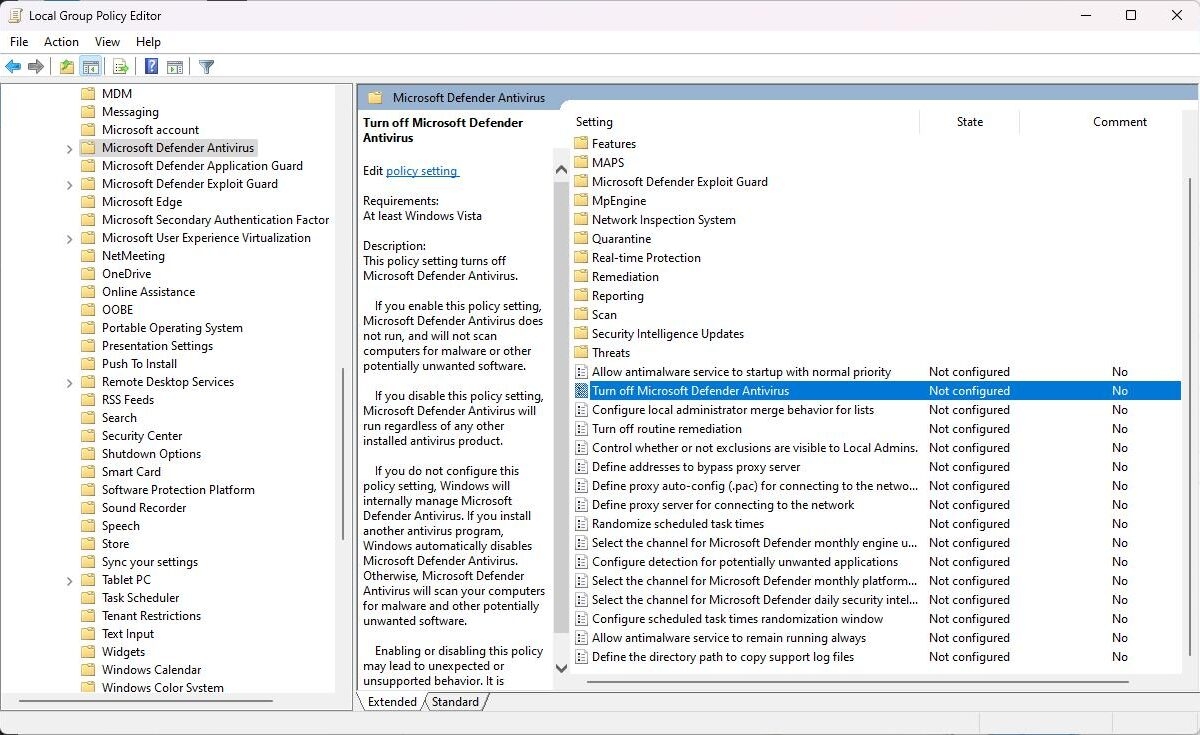
Task: Click policy icon beside Define addresses to bypass proxy
Action: [x=582, y=467]
